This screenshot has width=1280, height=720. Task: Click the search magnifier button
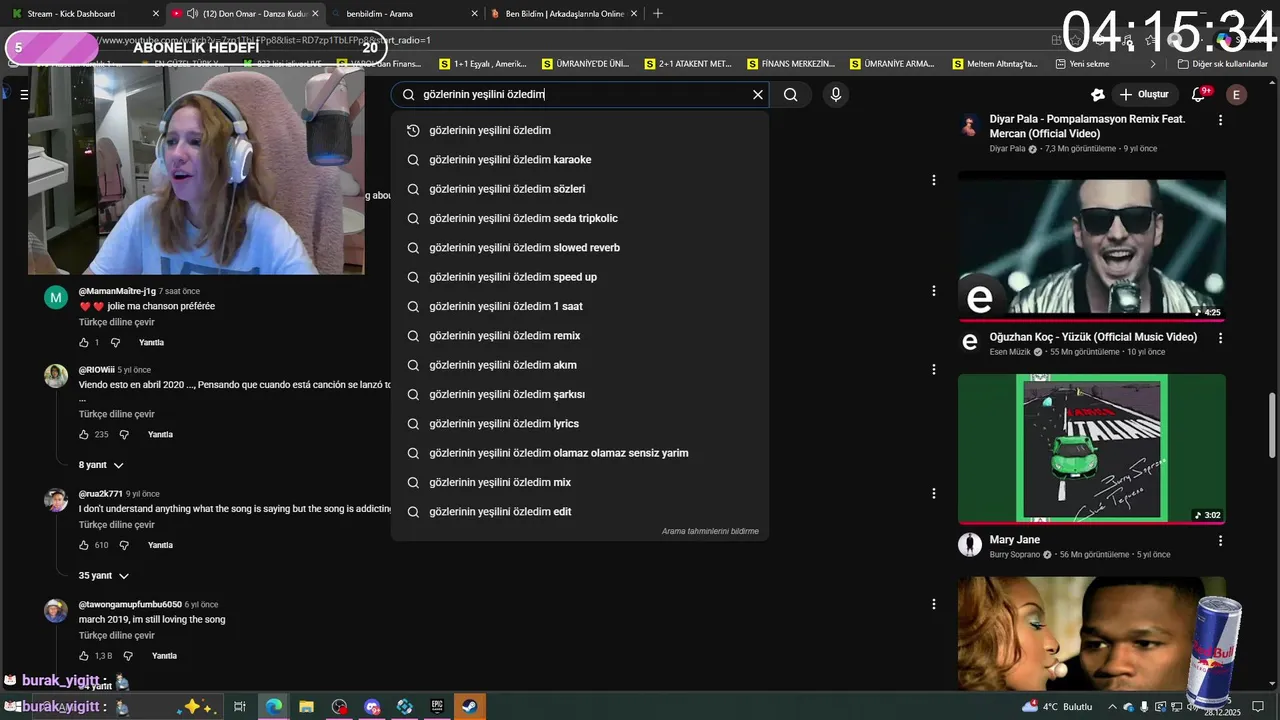click(791, 95)
